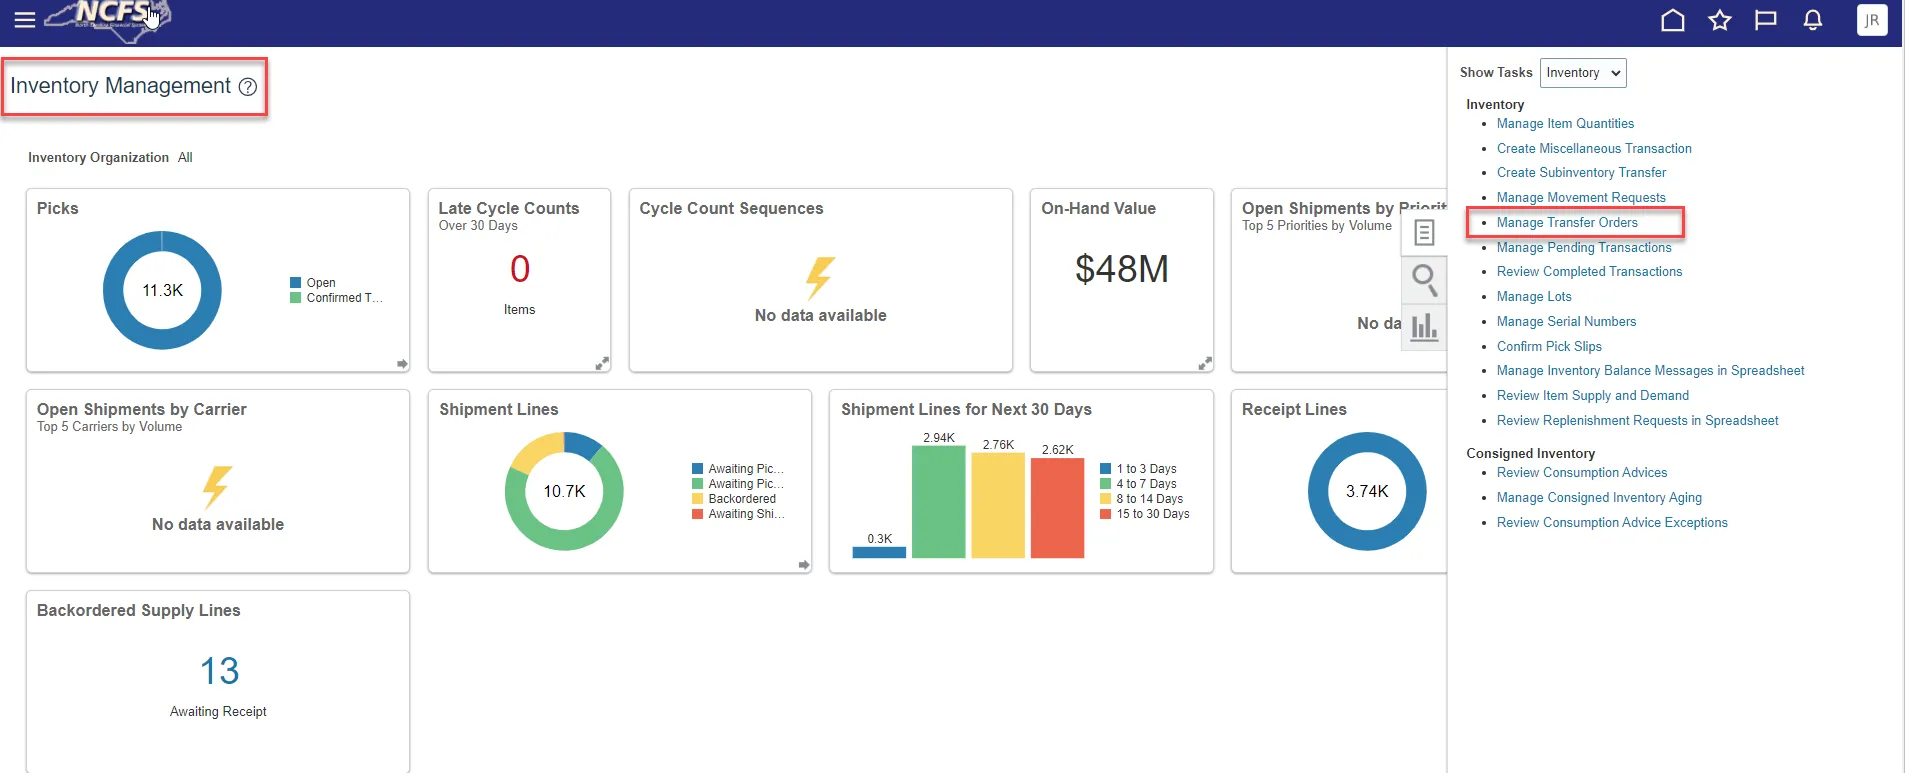The image size is (1905, 773).
Task: Expand the On-Hand Value tile
Action: [x=1205, y=363]
